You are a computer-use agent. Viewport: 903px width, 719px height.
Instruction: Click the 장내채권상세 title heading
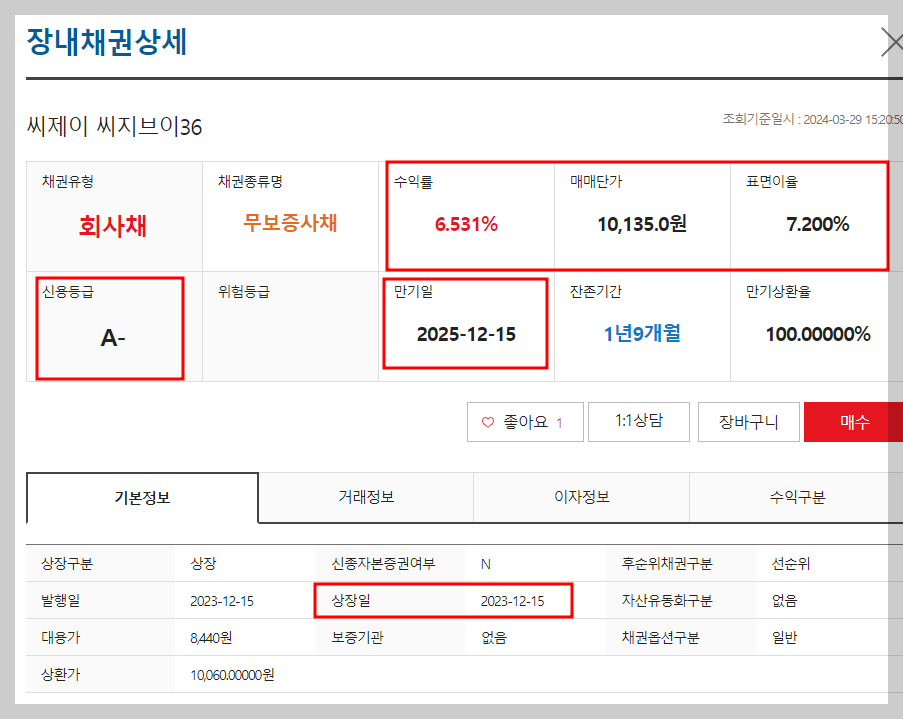tap(107, 42)
